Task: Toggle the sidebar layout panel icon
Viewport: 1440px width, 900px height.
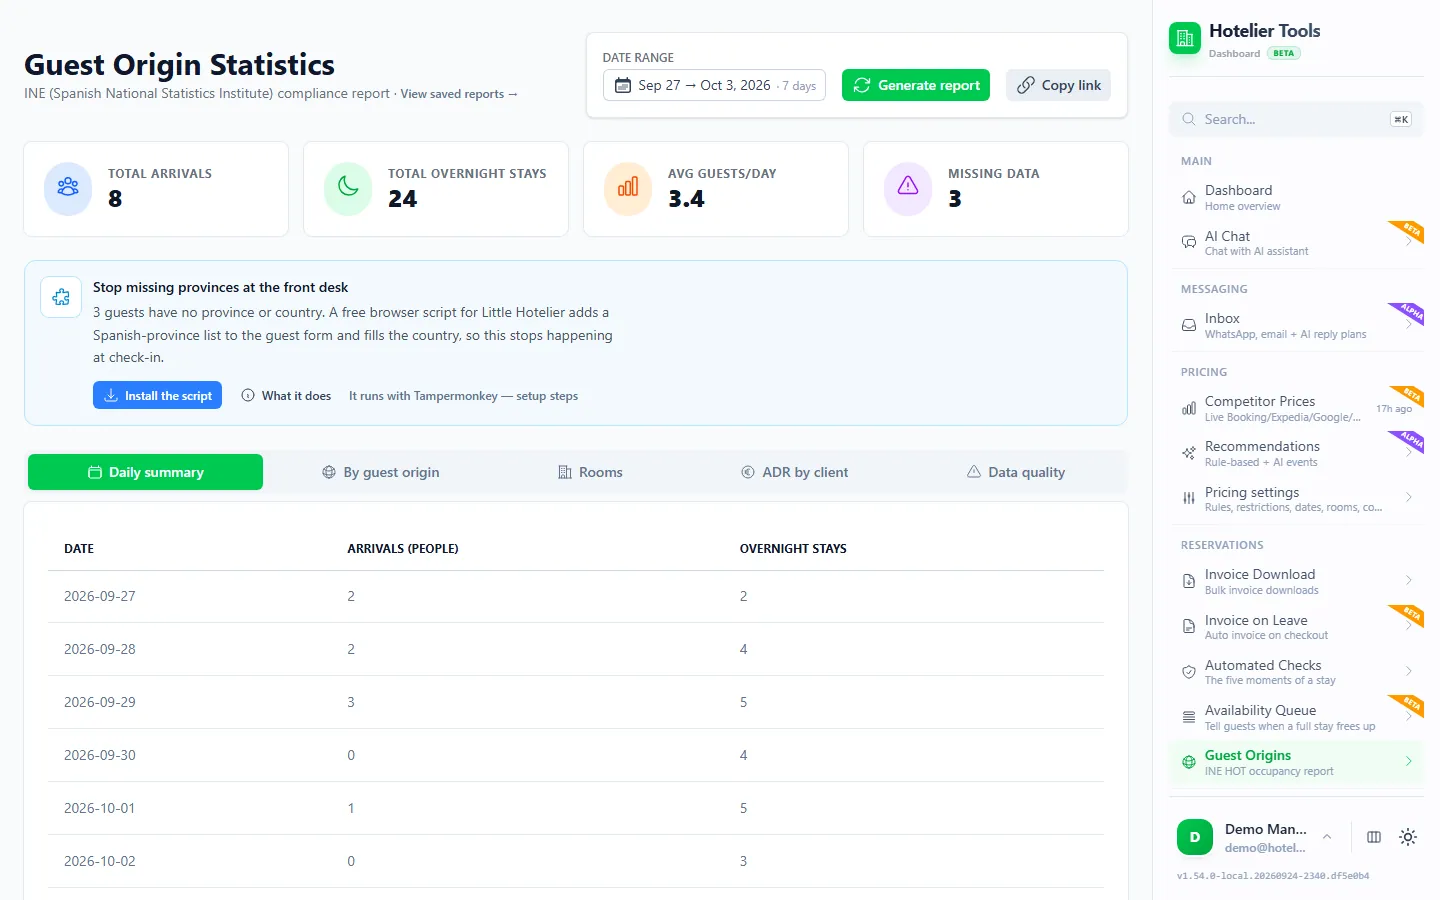Action: tap(1374, 837)
